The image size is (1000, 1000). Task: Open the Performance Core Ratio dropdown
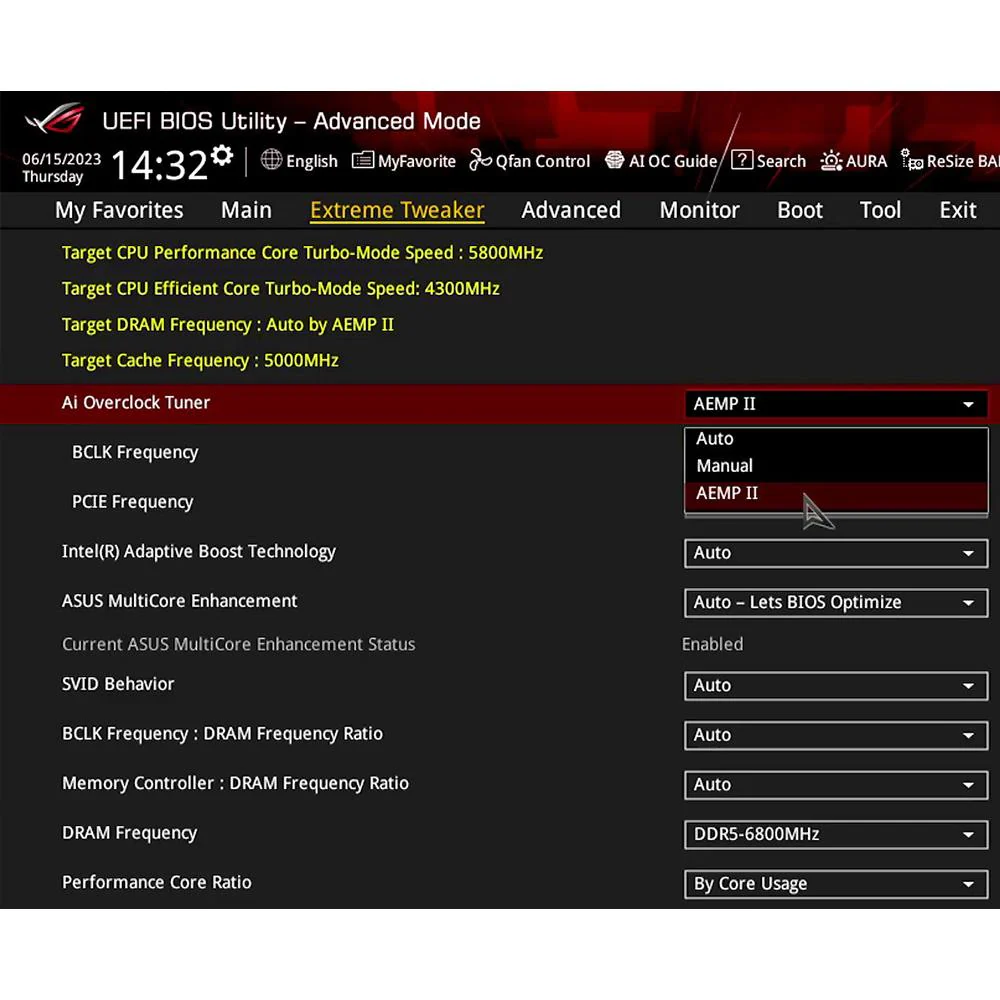(x=836, y=884)
